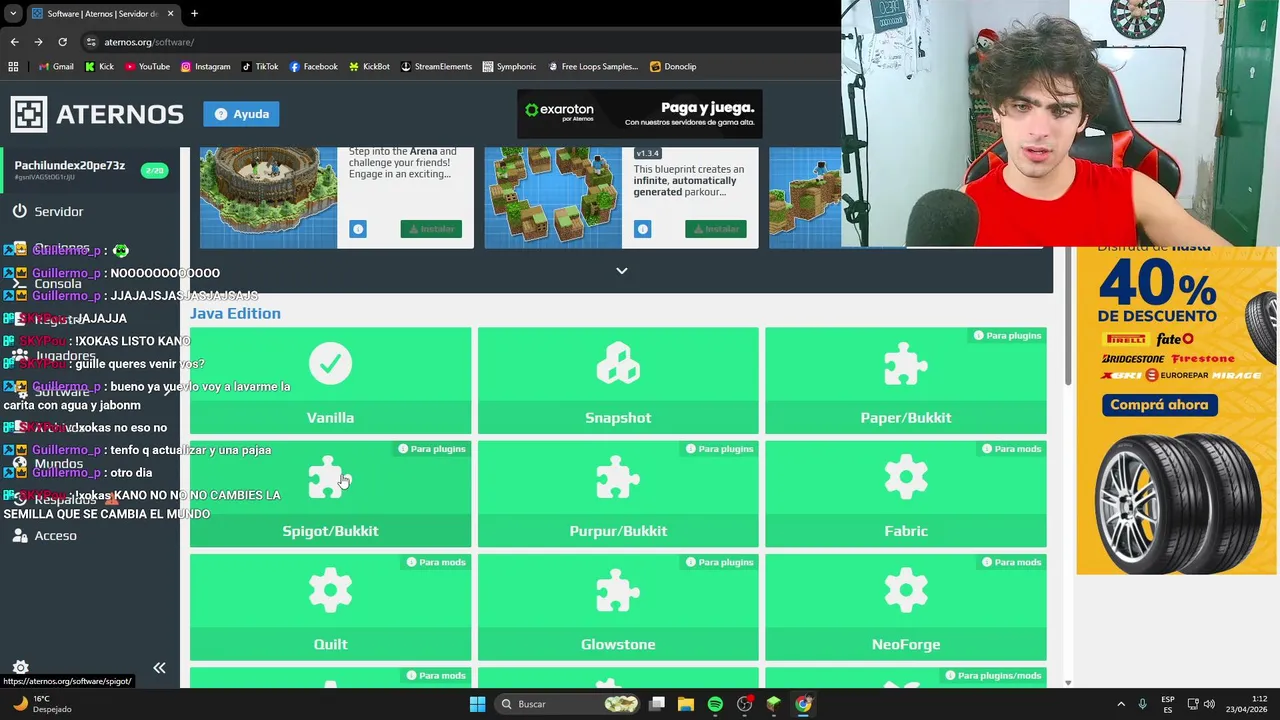
Task: Switch to Software | Aternos tab
Action: coord(102,14)
